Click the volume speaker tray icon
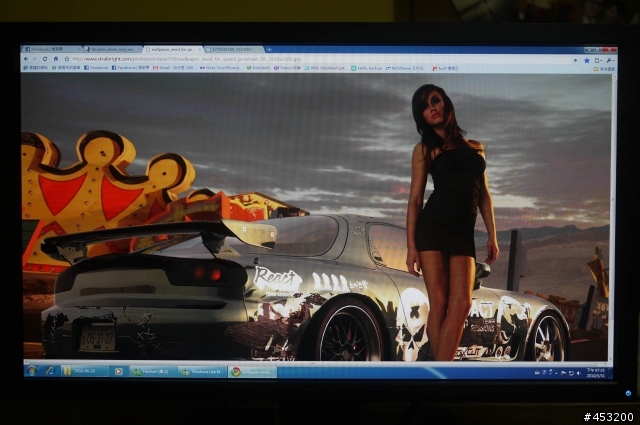The height and width of the screenshot is (425, 640). pos(578,373)
